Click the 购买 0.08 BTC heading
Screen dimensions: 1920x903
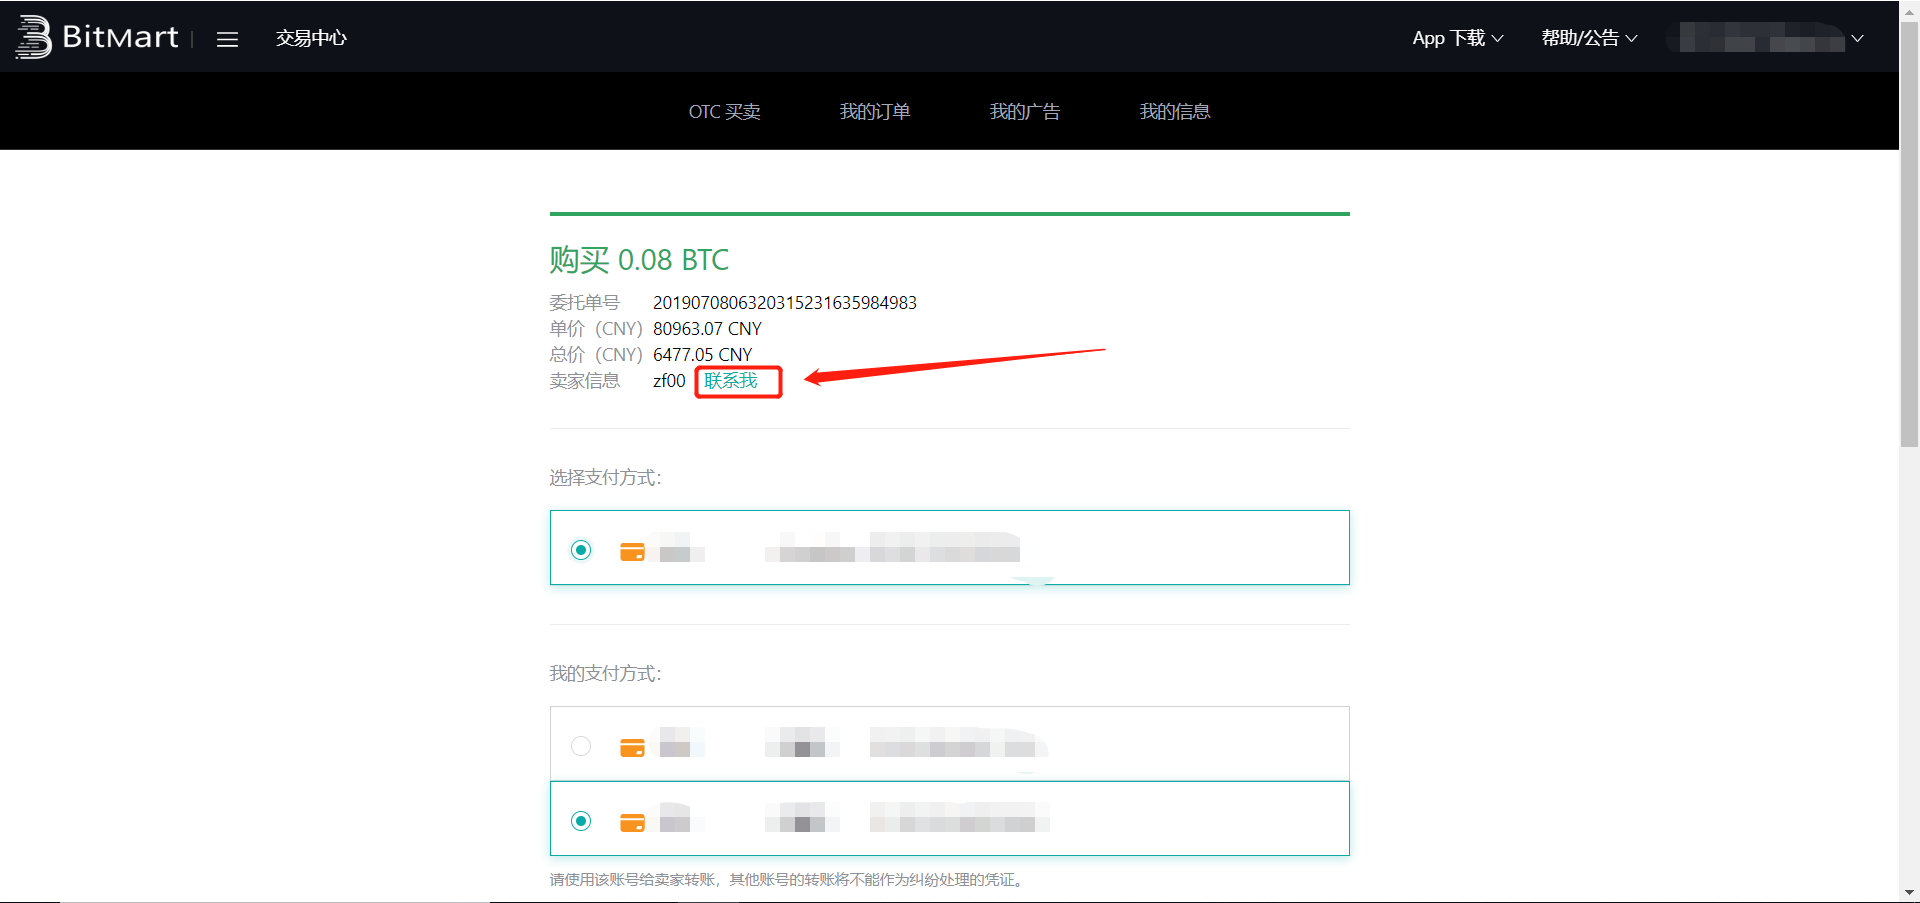[x=639, y=260]
